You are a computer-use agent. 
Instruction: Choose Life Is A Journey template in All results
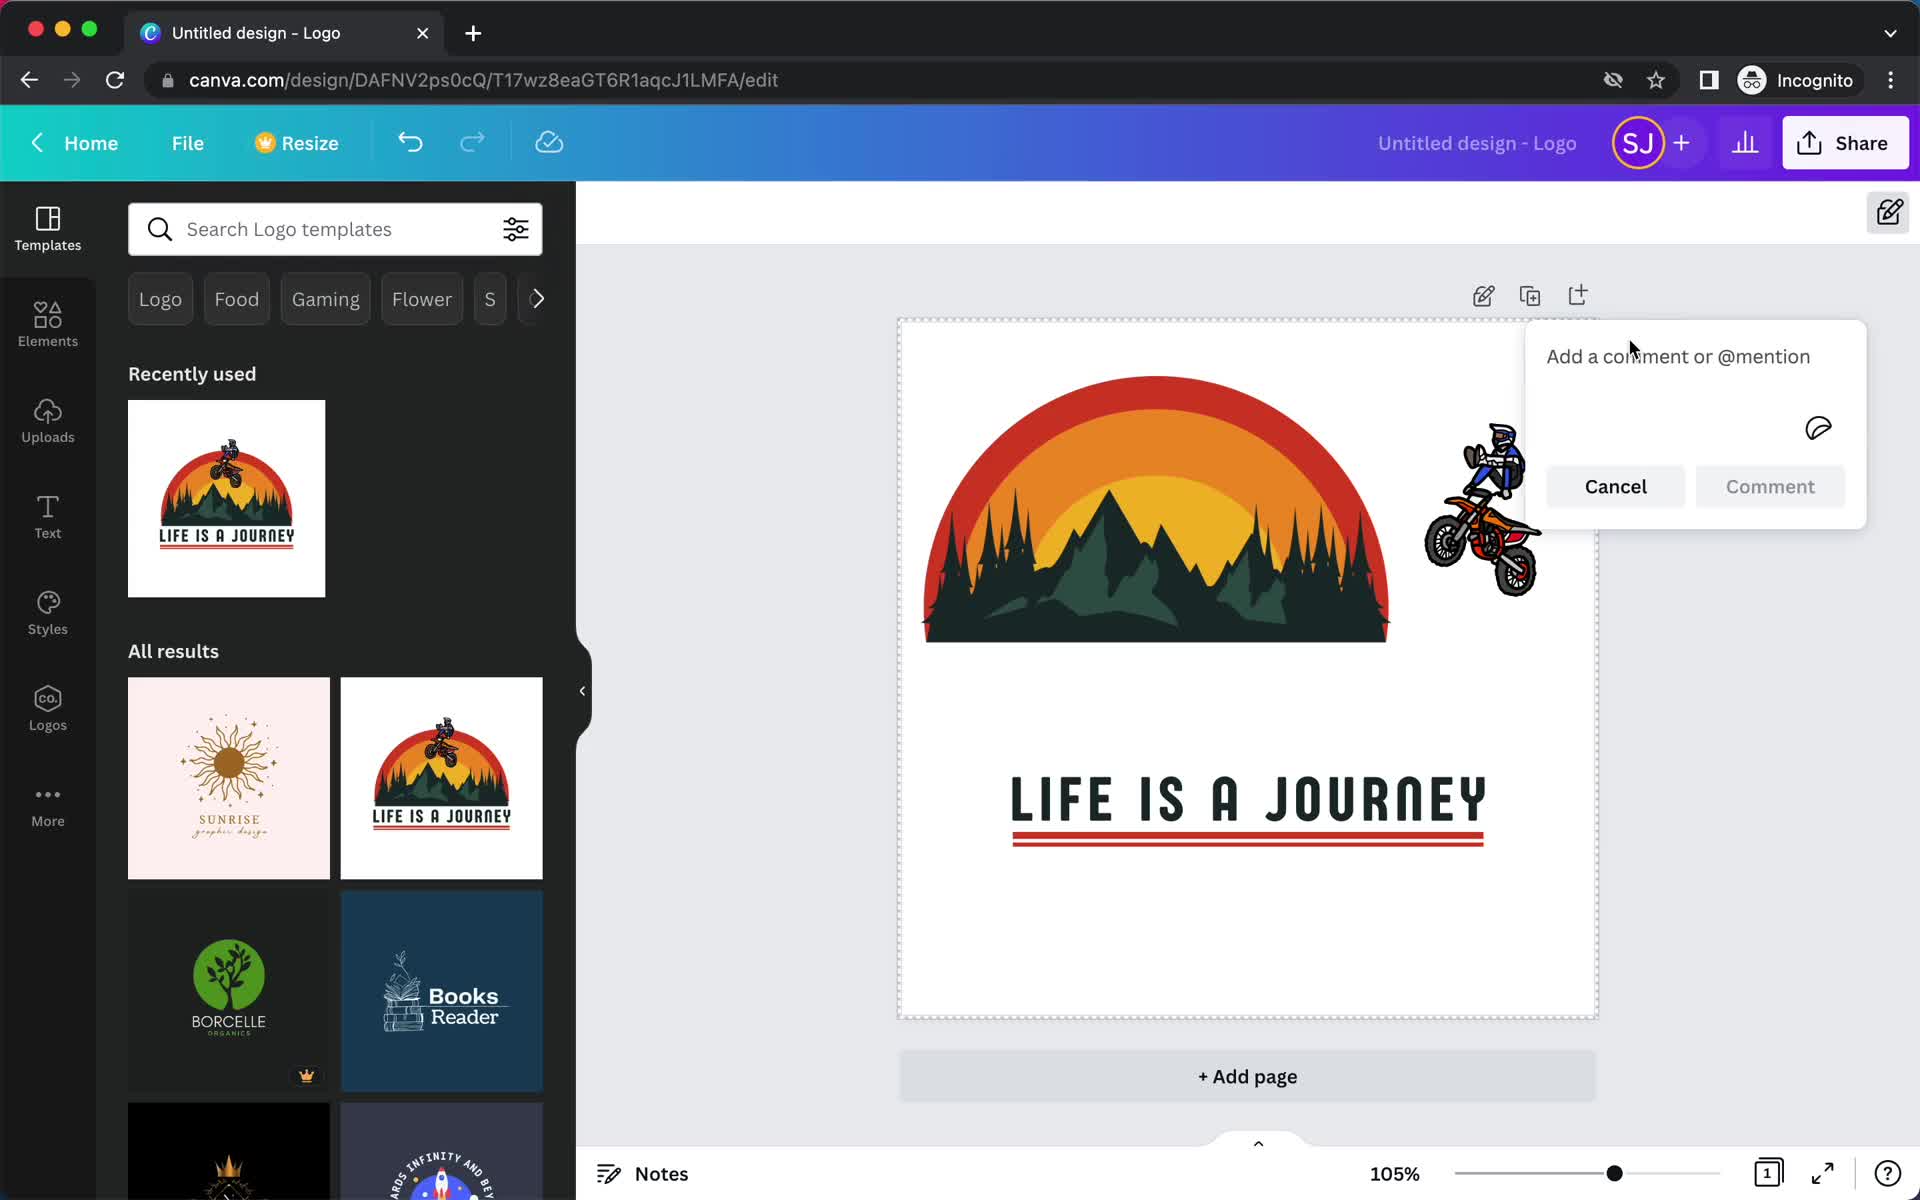click(442, 778)
